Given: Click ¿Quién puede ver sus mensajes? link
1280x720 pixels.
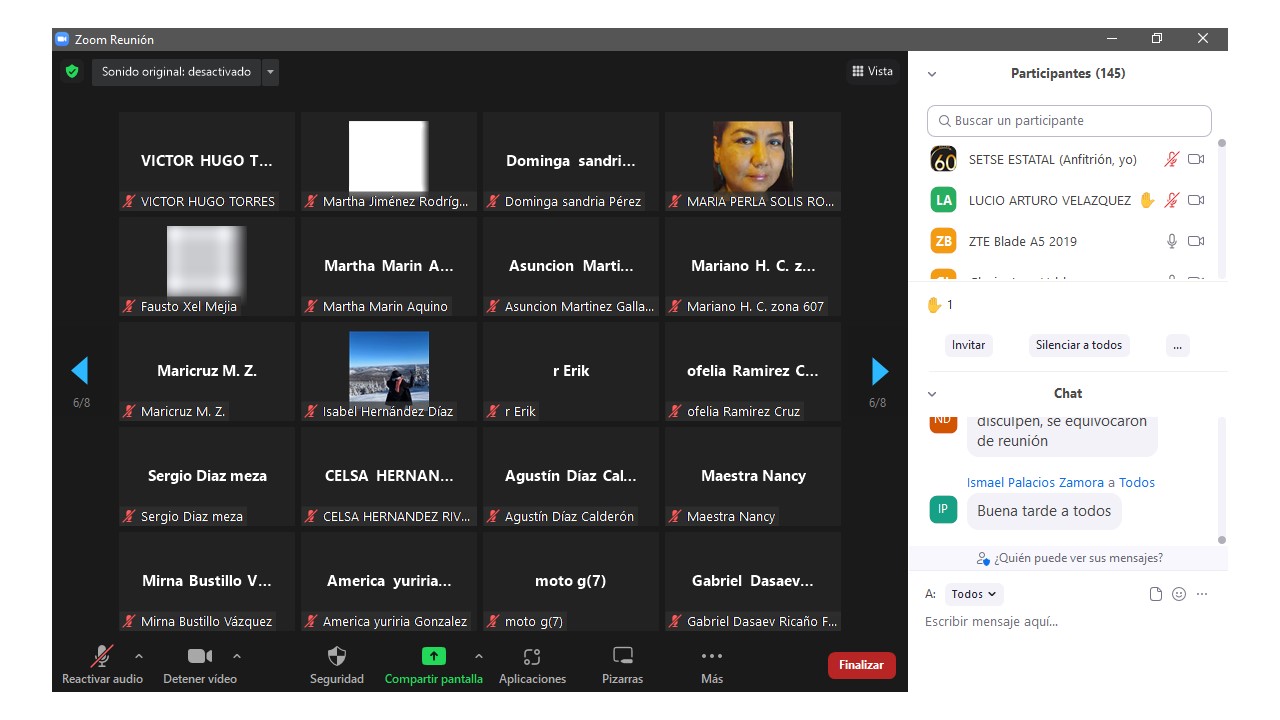Looking at the screenshot, I should [x=1070, y=558].
